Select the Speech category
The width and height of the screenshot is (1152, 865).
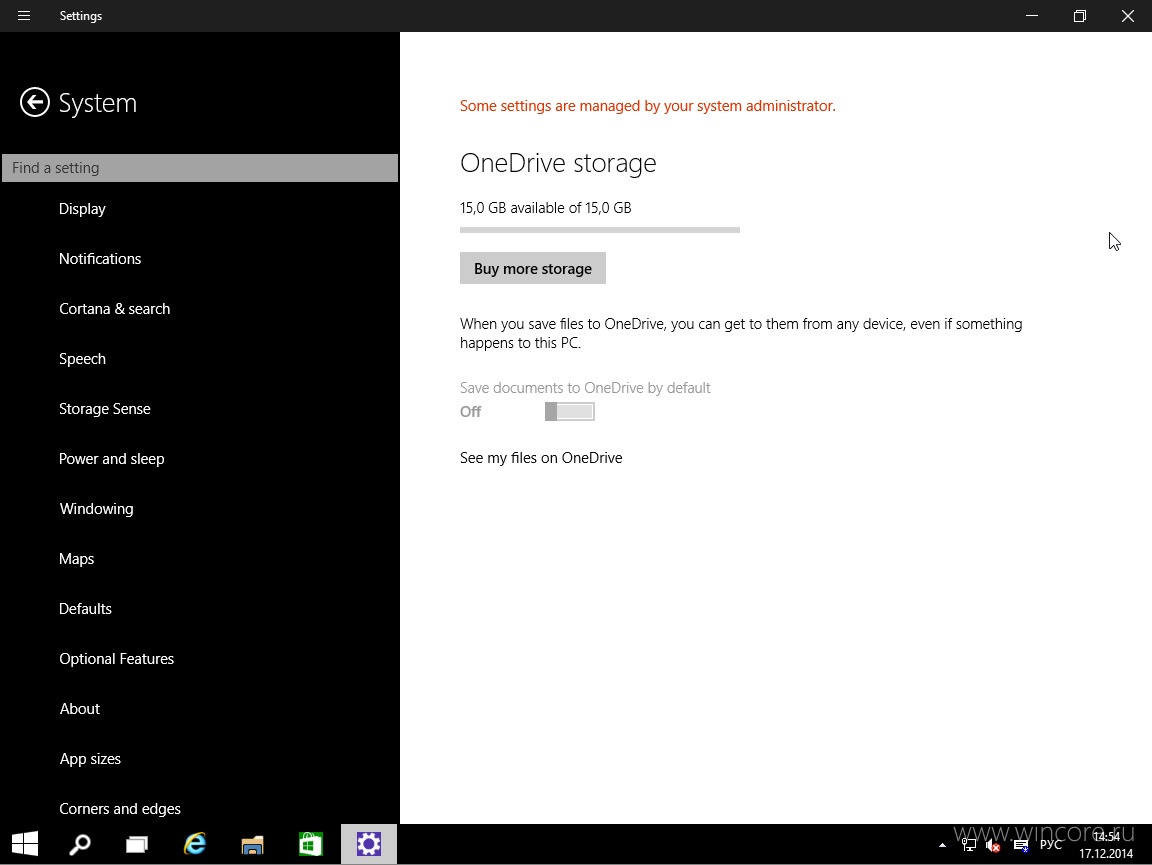pos(82,359)
